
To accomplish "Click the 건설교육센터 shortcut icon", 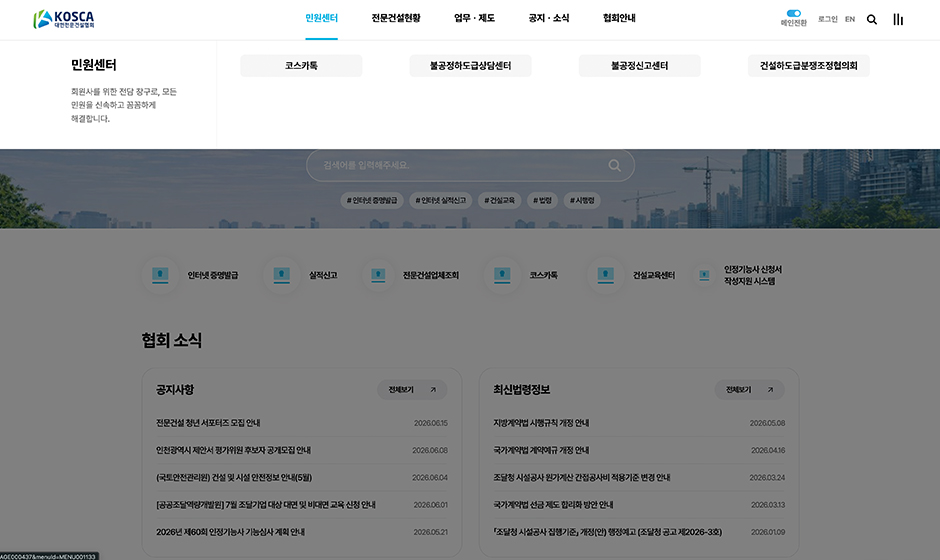I will (605, 275).
